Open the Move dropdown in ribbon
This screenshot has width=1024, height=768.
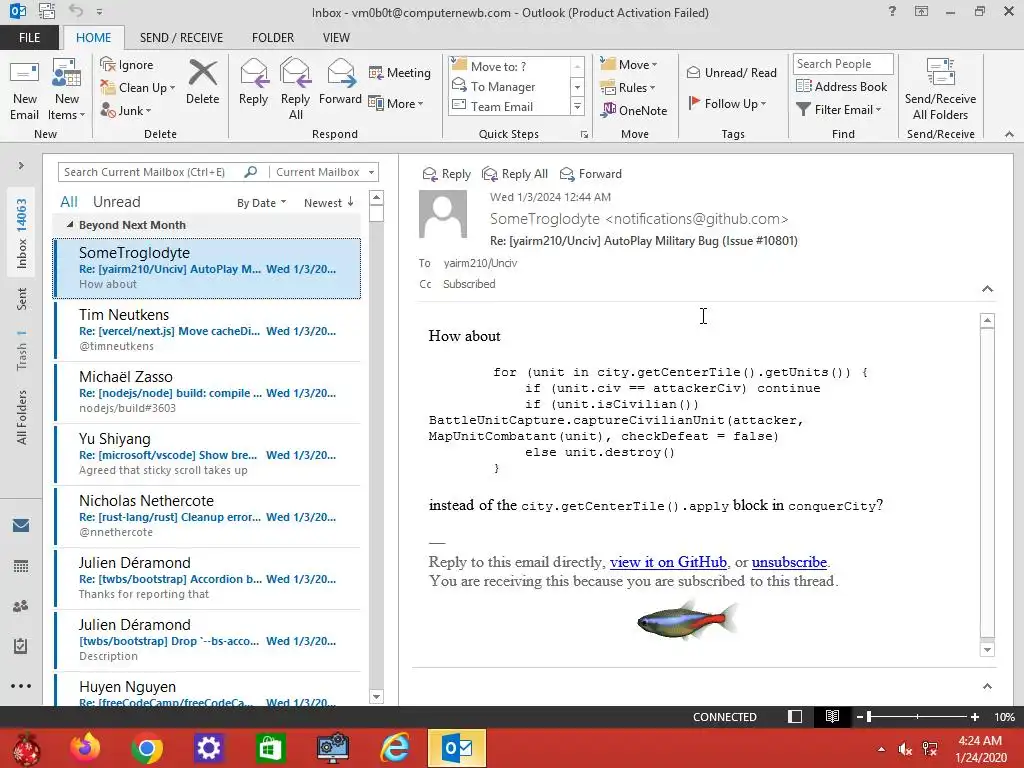629,64
